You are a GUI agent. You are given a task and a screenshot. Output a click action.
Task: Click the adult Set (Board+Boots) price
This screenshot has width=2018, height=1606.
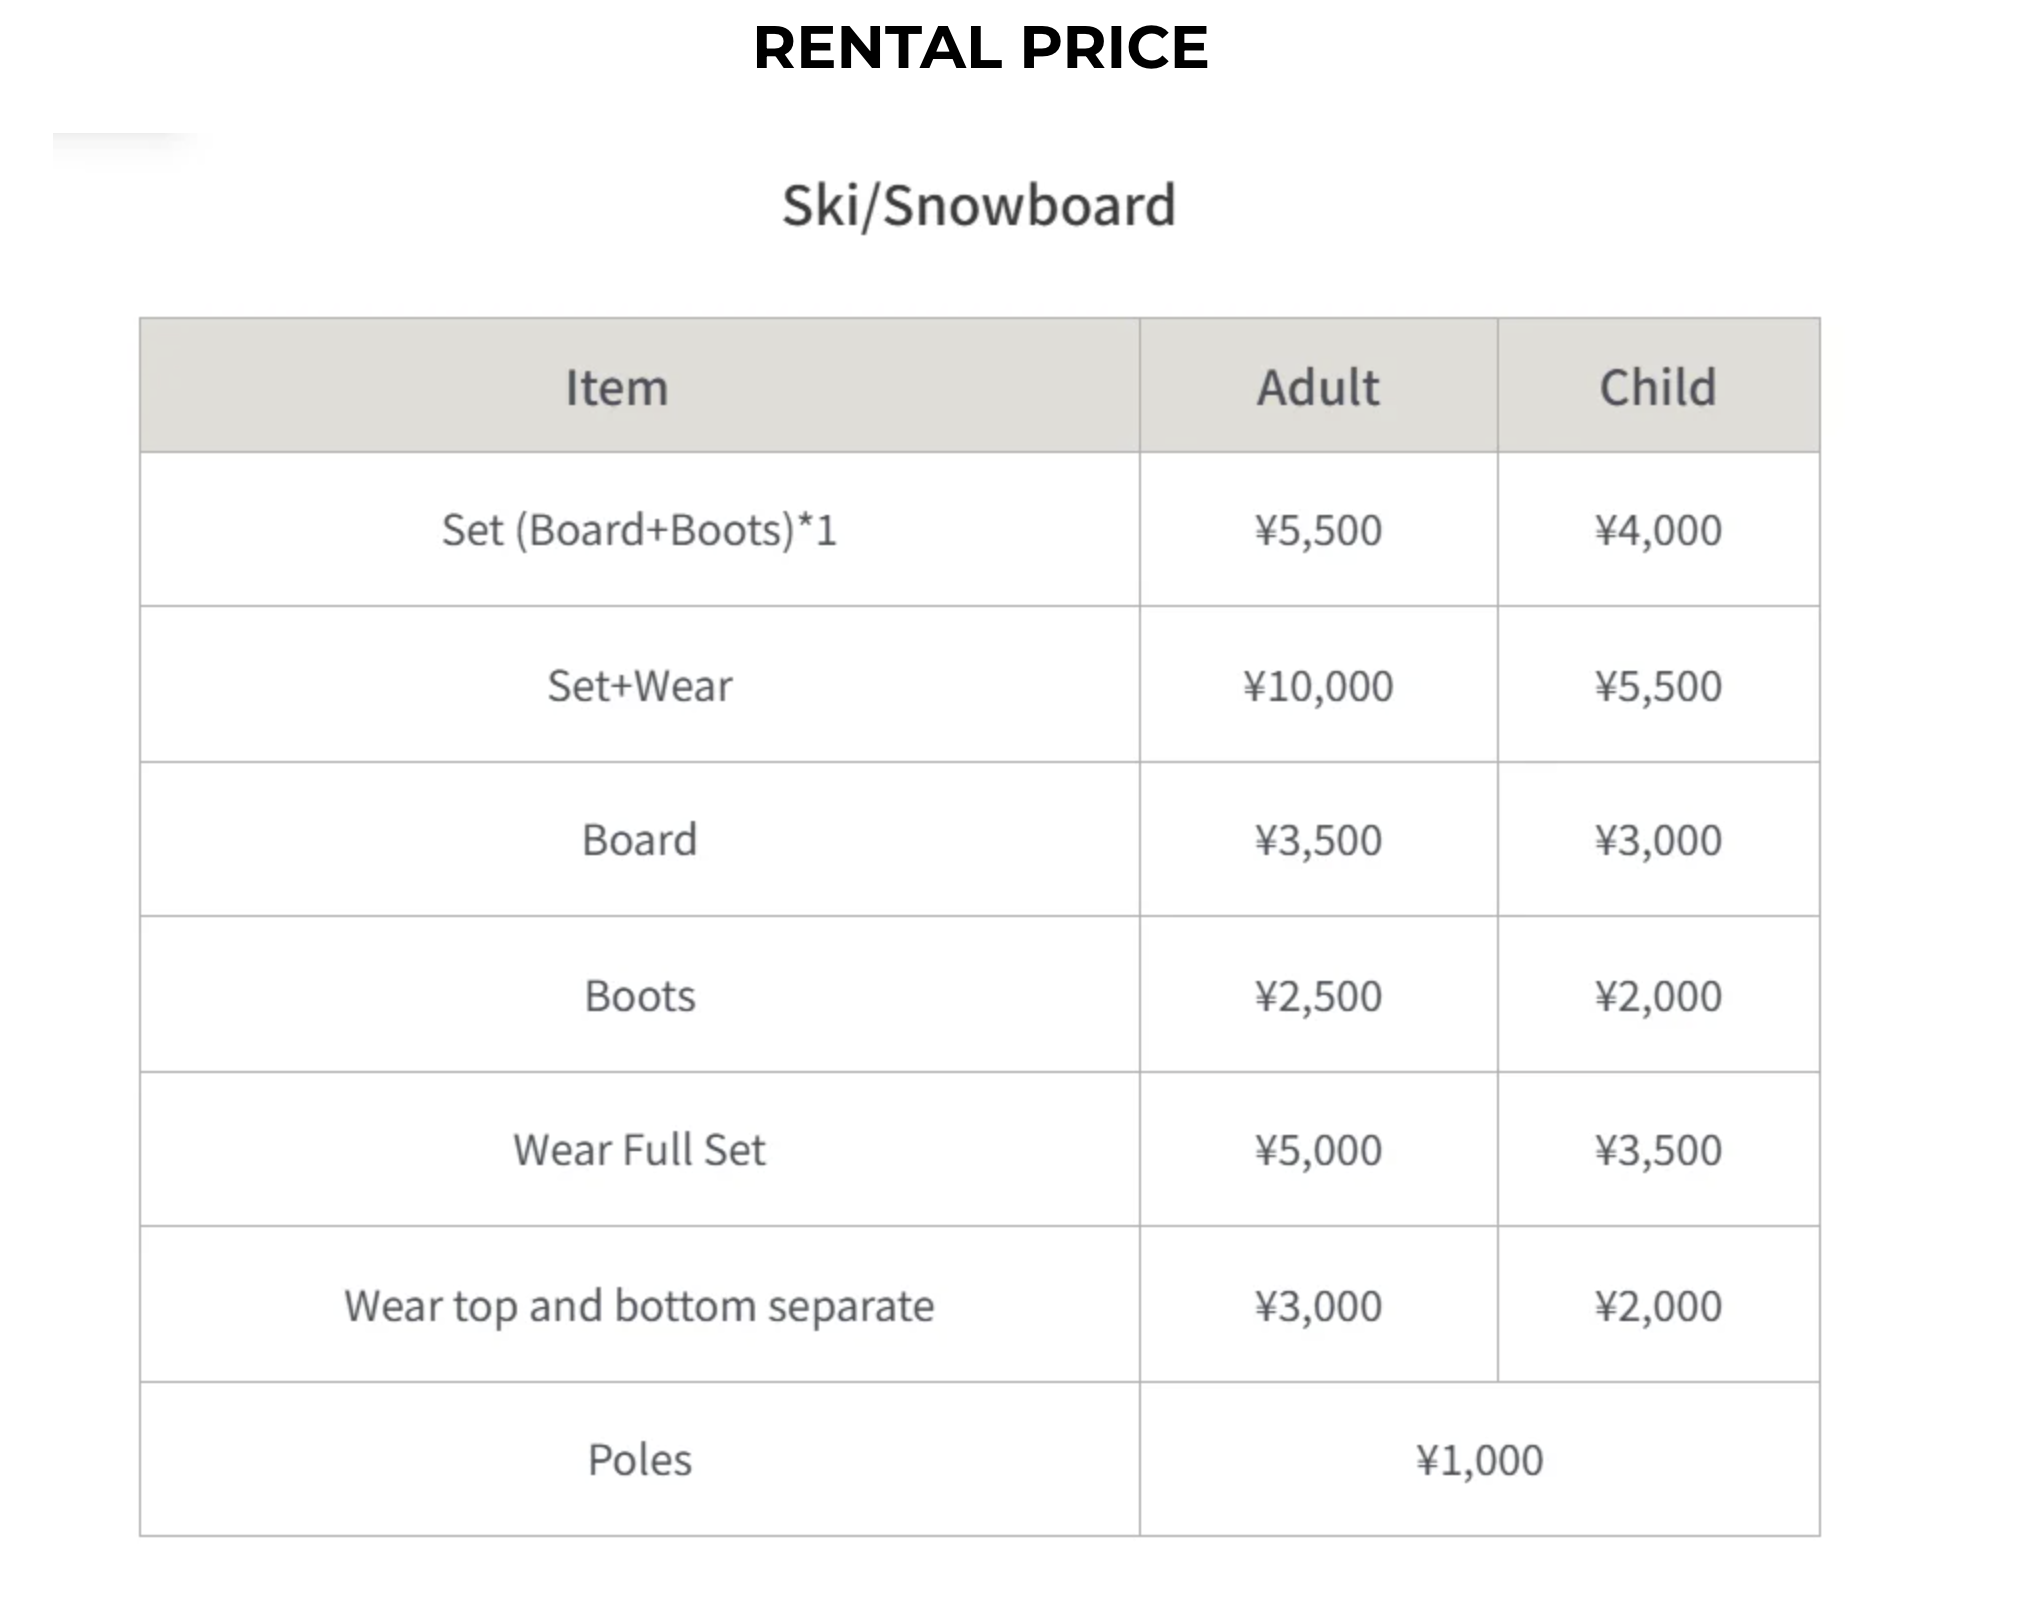coord(1318,530)
